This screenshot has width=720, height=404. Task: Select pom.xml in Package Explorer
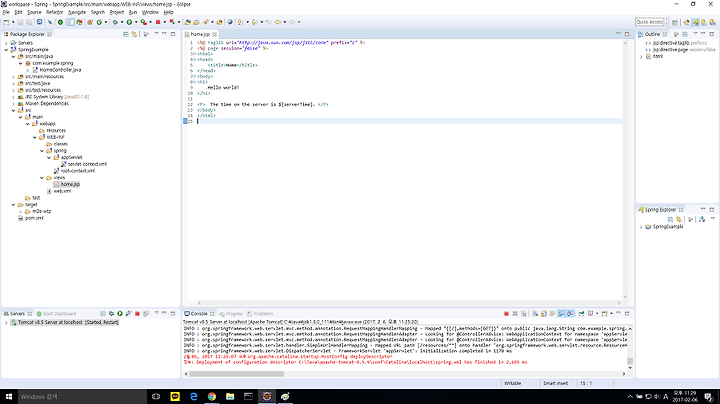(30, 218)
